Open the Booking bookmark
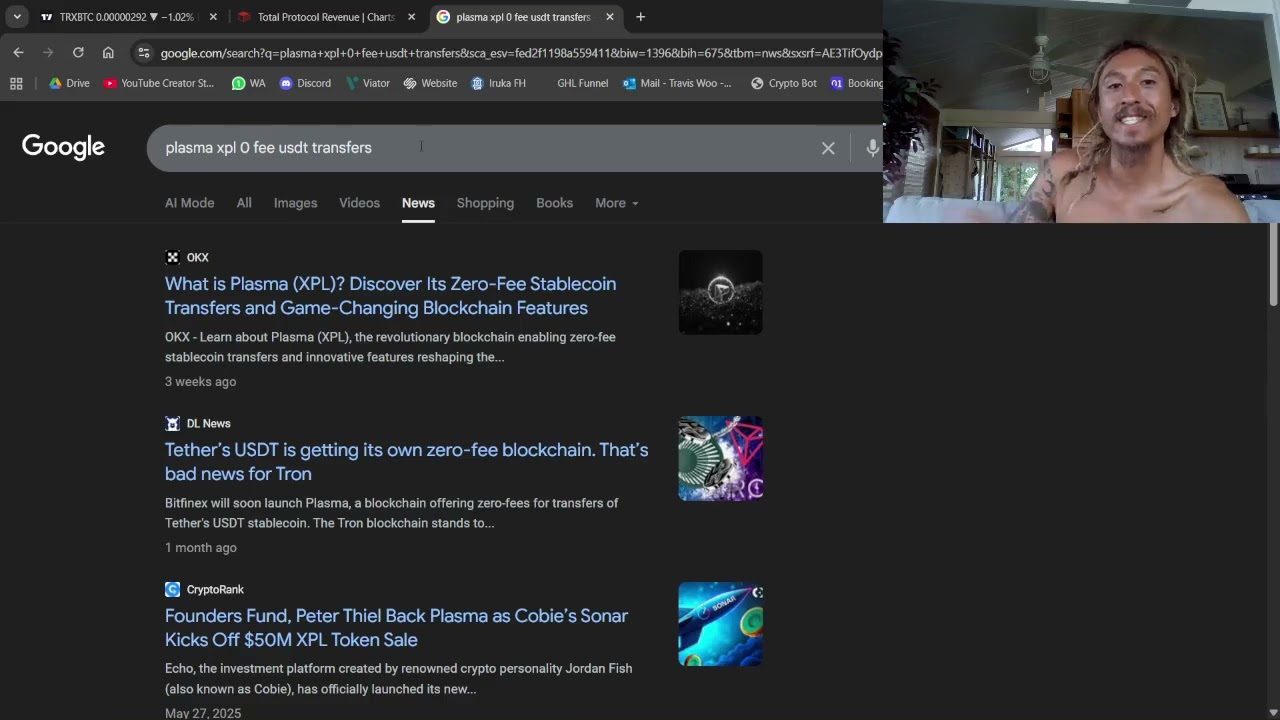 [857, 83]
